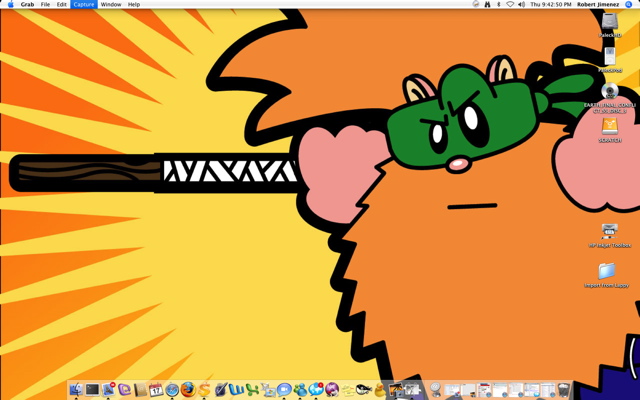Open the Trash in the Dock
640x400 pixels.
pos(564,390)
